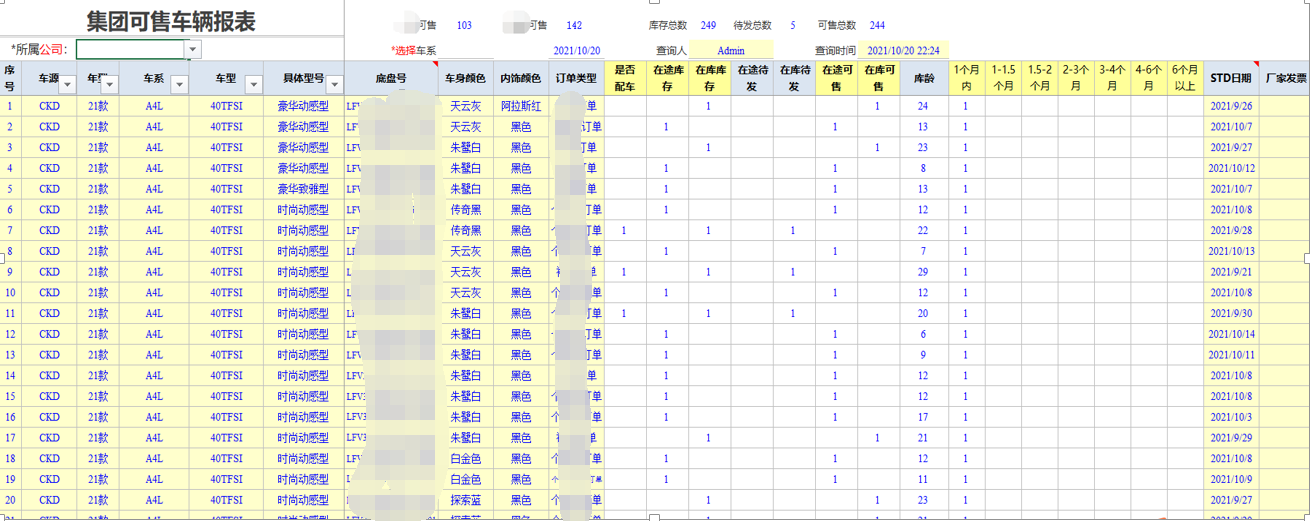Image resolution: width=1310 pixels, height=521 pixels.
Task: Select the 车身颜色 column header
Action: [465, 78]
